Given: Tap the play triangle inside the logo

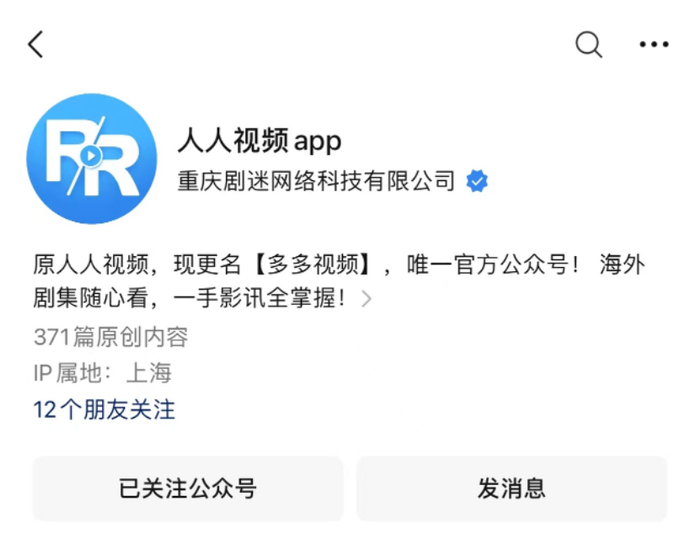Looking at the screenshot, I should (x=90, y=157).
